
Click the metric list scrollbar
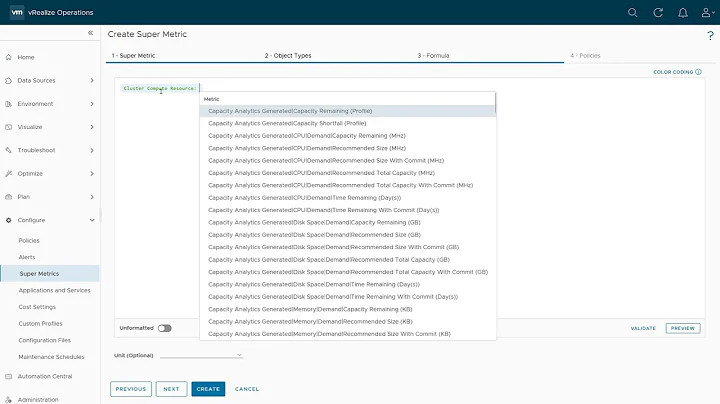(495, 102)
